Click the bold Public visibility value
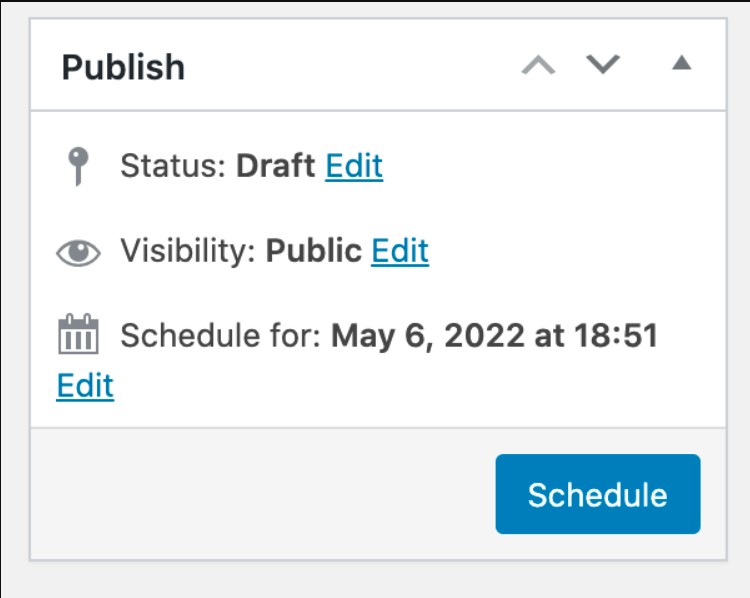 click(314, 251)
